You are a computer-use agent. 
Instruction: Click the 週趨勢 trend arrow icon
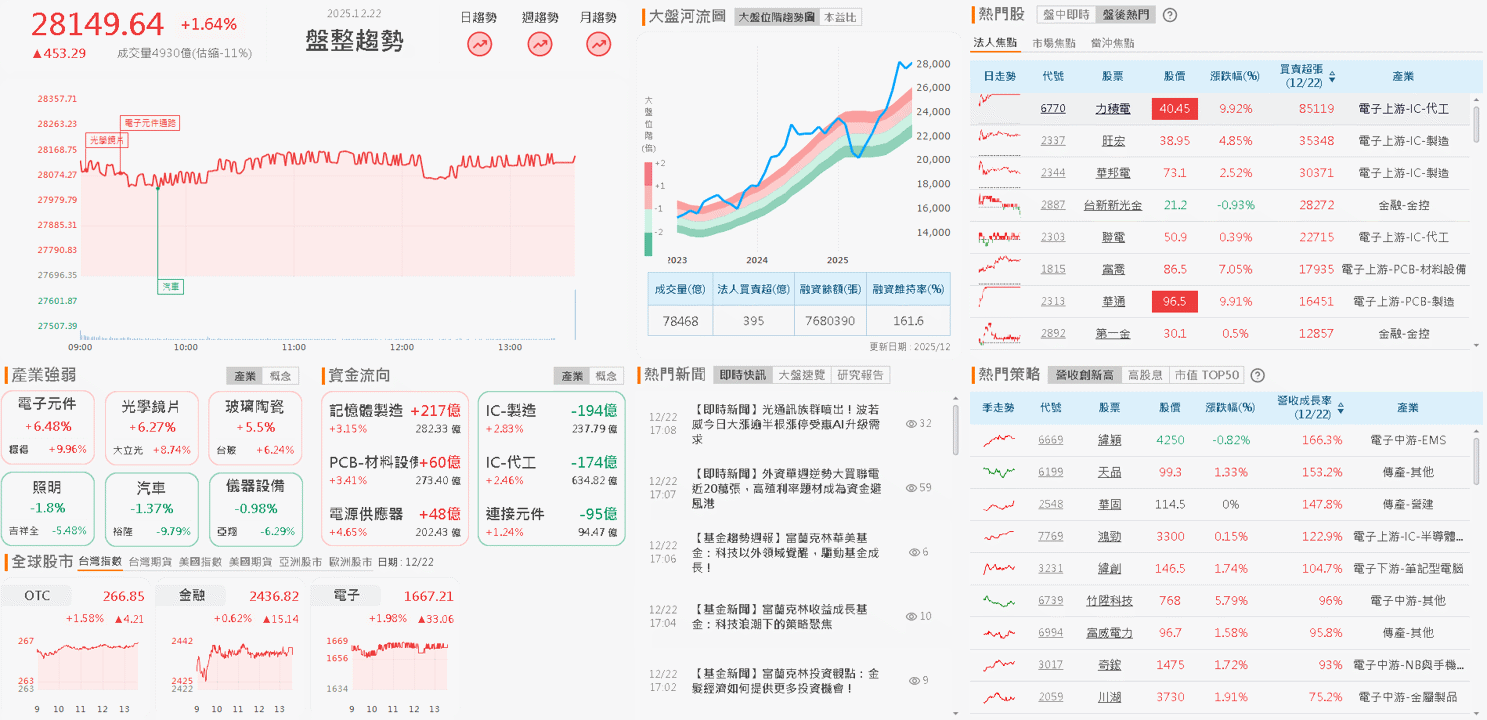[x=540, y=44]
